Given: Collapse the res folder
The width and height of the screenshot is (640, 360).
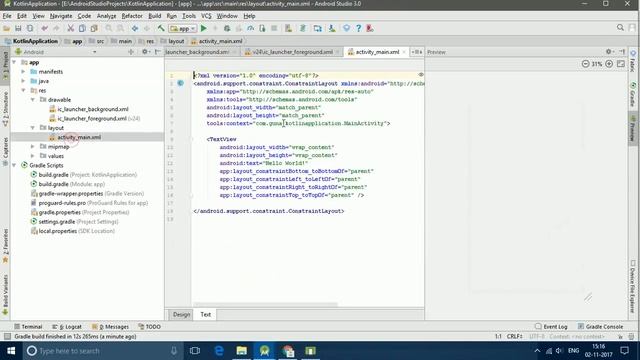Looking at the screenshot, I should point(23,90).
